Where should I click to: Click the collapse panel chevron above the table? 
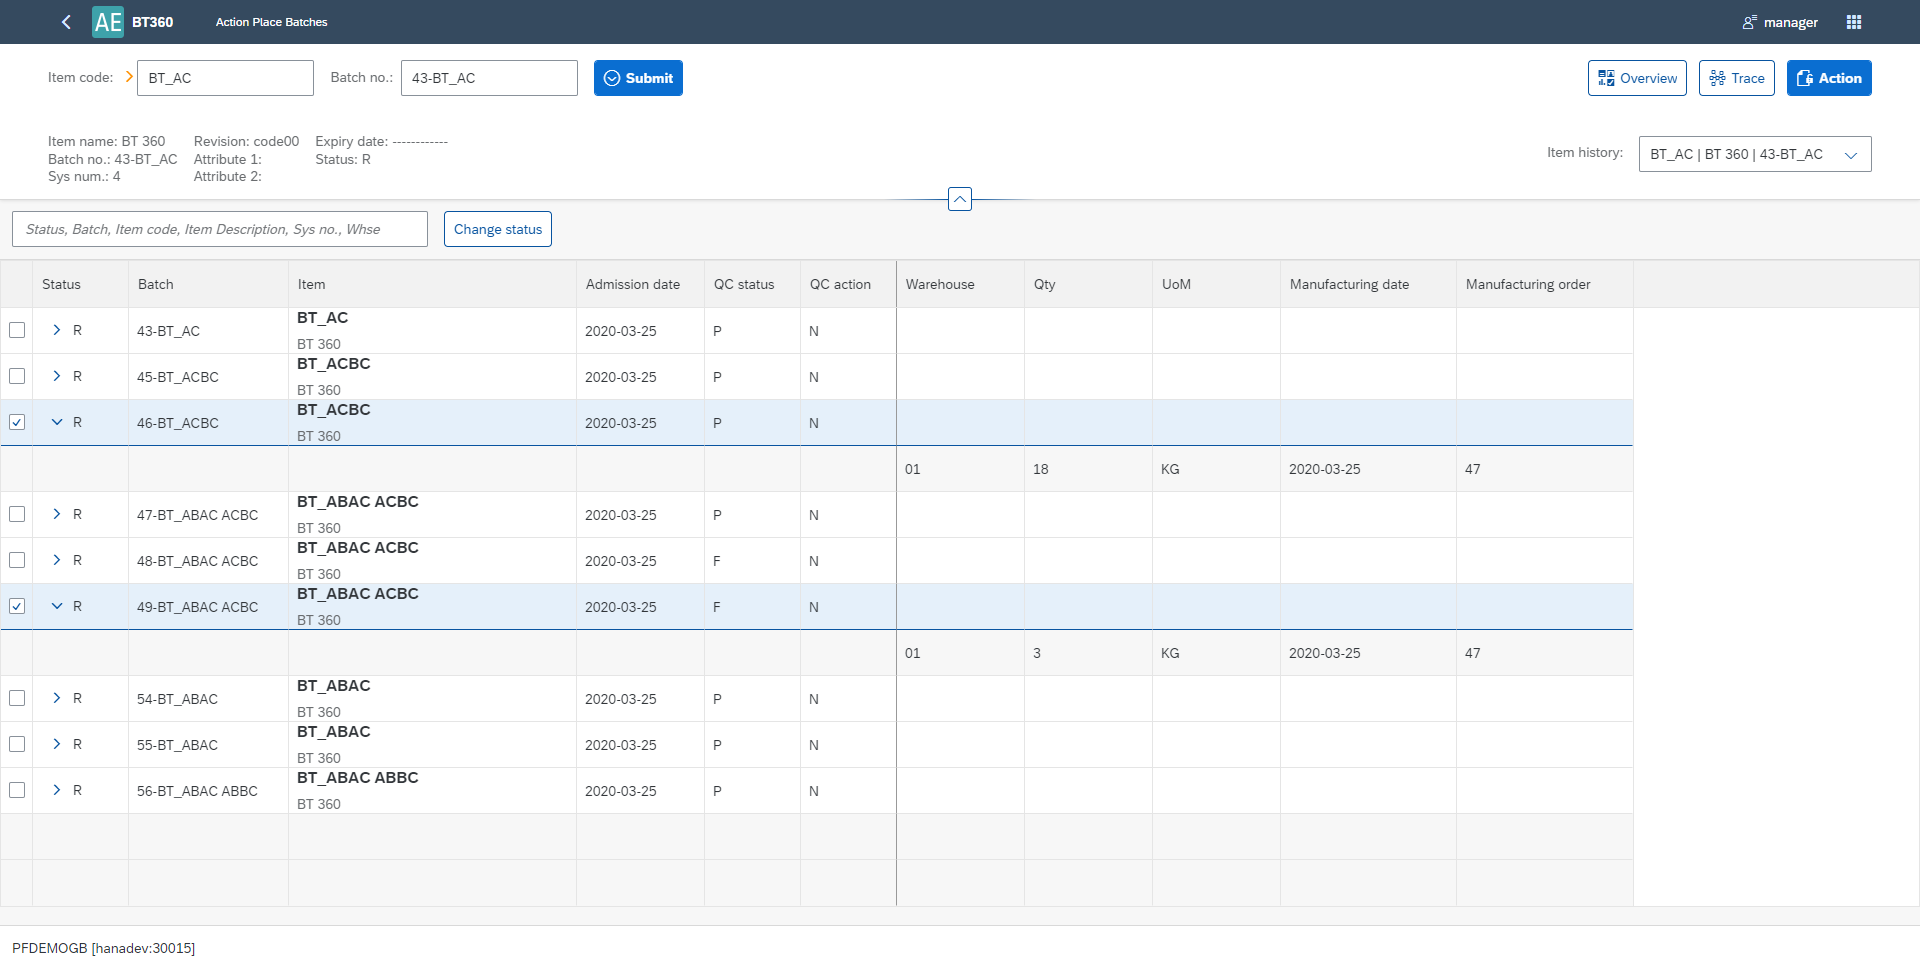tap(959, 198)
